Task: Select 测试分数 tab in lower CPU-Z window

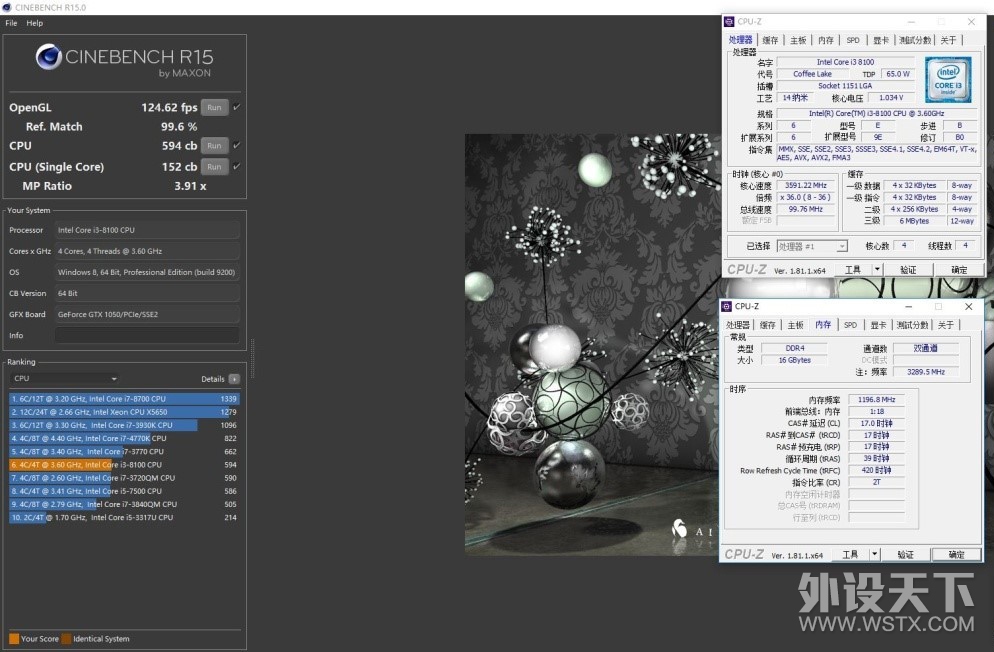Action: pos(913,325)
